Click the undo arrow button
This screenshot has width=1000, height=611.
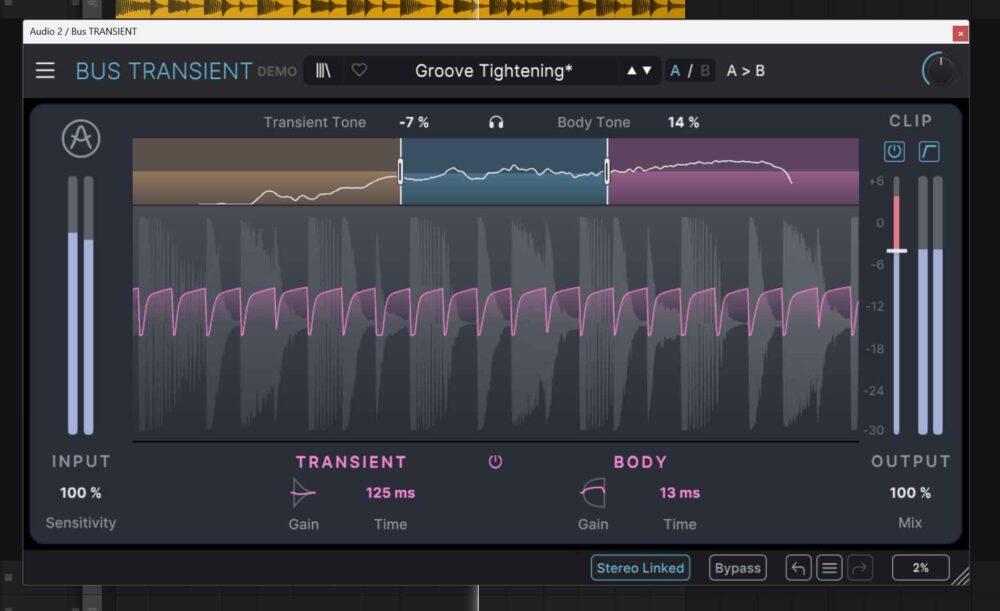pyautogui.click(x=797, y=568)
